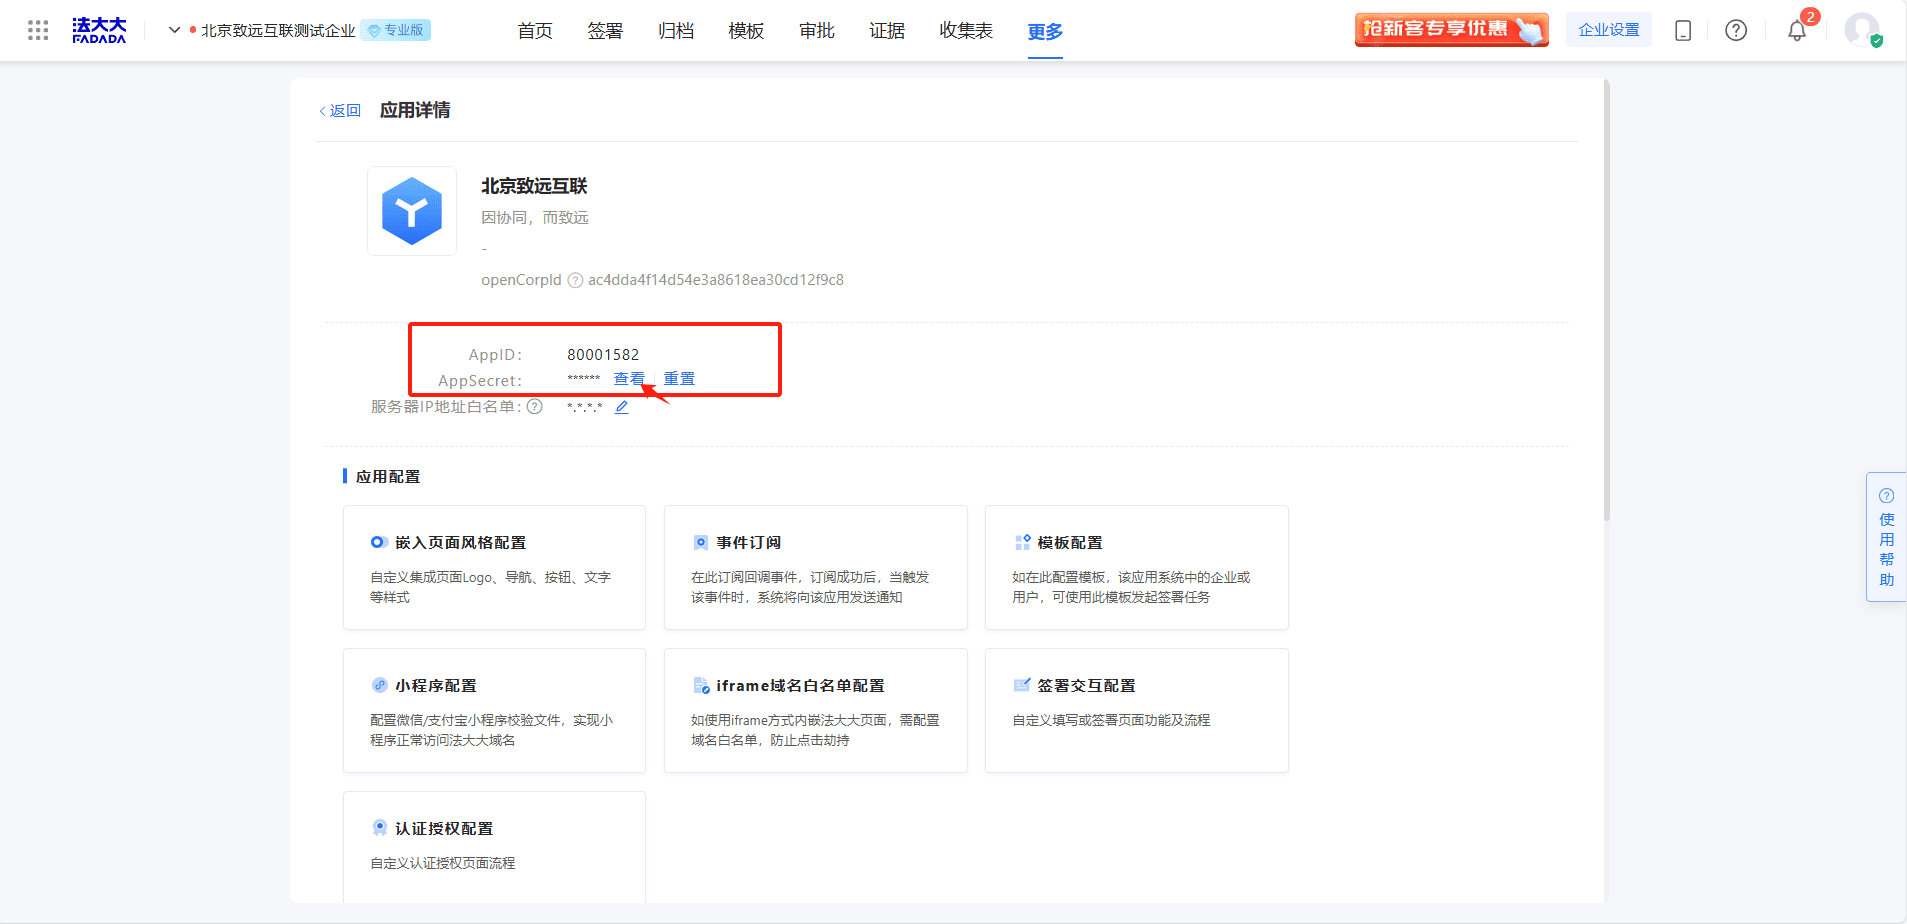Go to the 首页 tab
This screenshot has width=1907, height=924.
pyautogui.click(x=535, y=31)
